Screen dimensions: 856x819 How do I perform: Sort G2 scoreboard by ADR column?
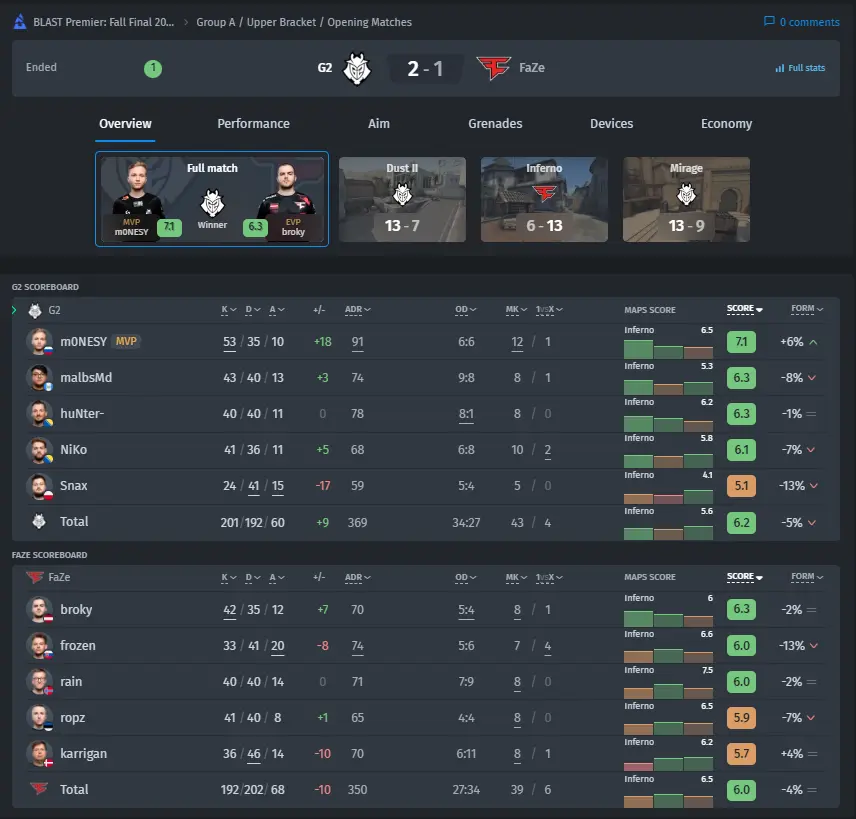tap(358, 310)
